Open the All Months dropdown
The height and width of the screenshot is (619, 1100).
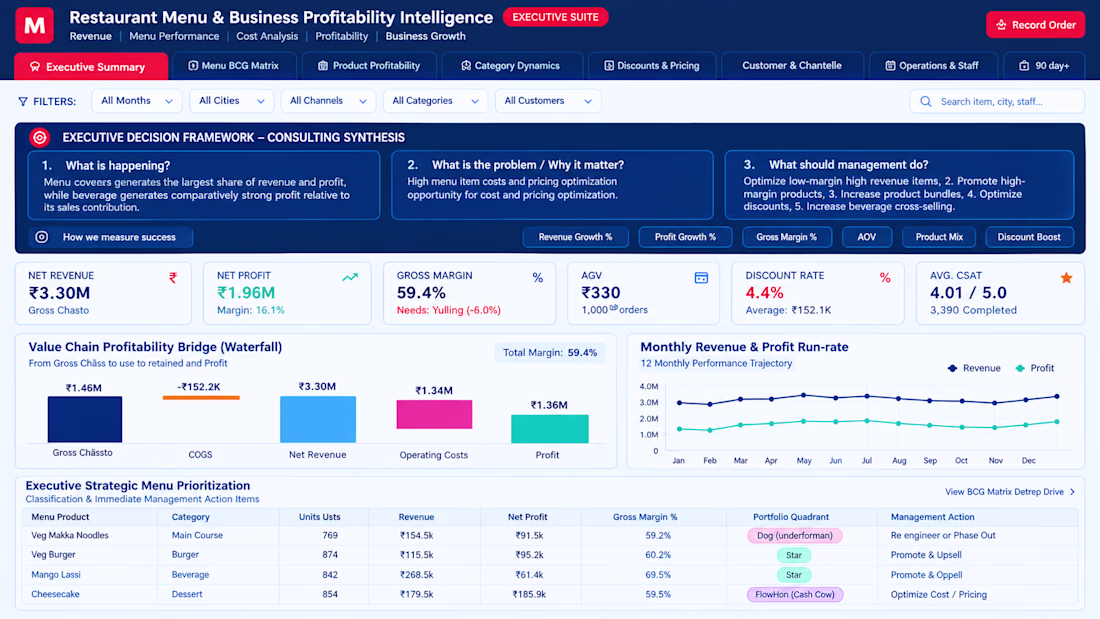[137, 101]
